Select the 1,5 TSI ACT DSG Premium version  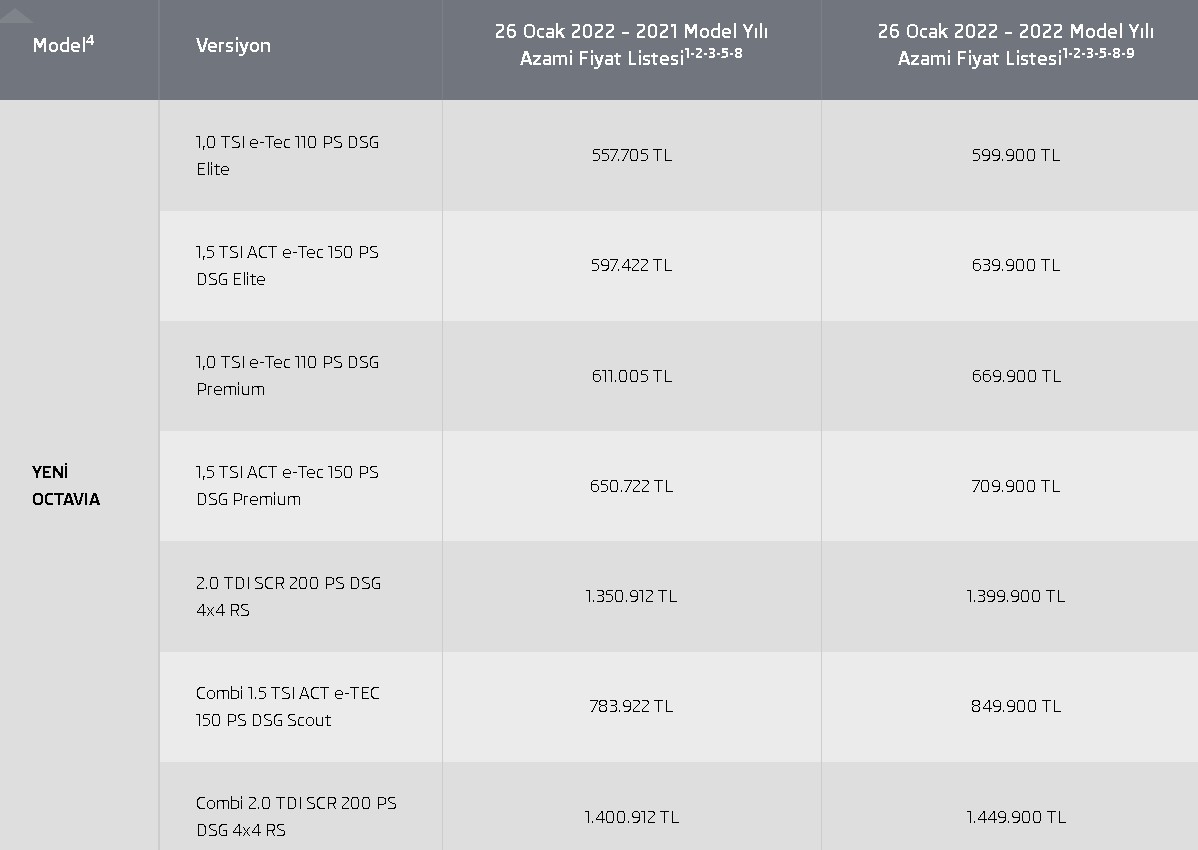pos(287,485)
